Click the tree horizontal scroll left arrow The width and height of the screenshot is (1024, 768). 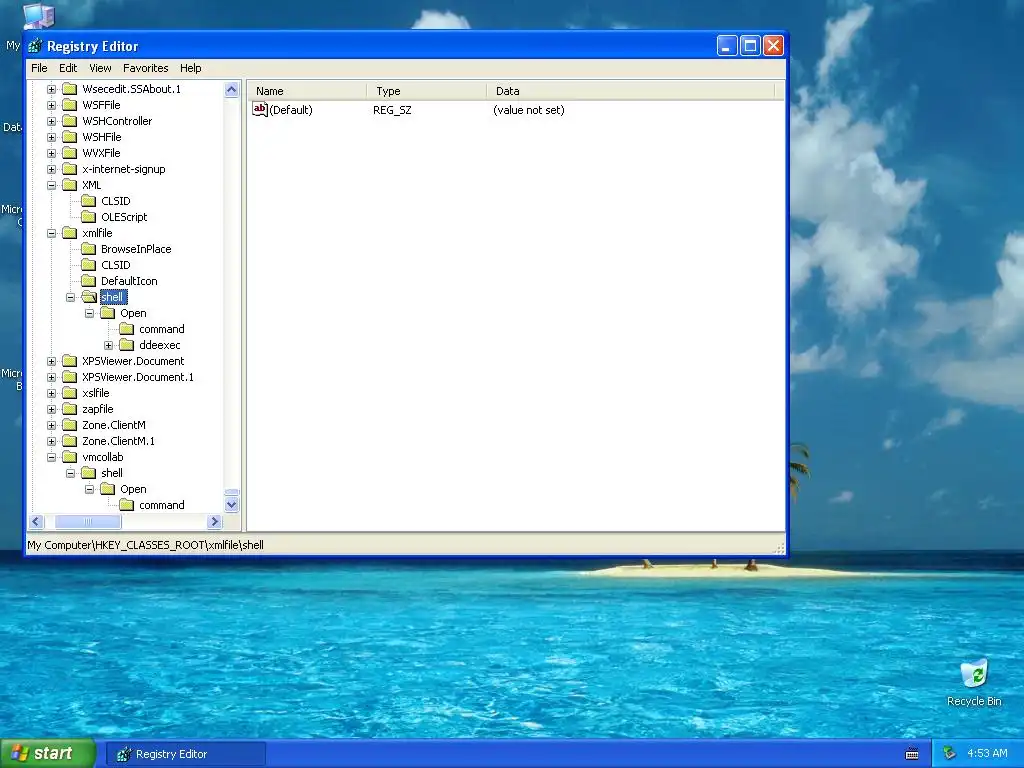36,521
